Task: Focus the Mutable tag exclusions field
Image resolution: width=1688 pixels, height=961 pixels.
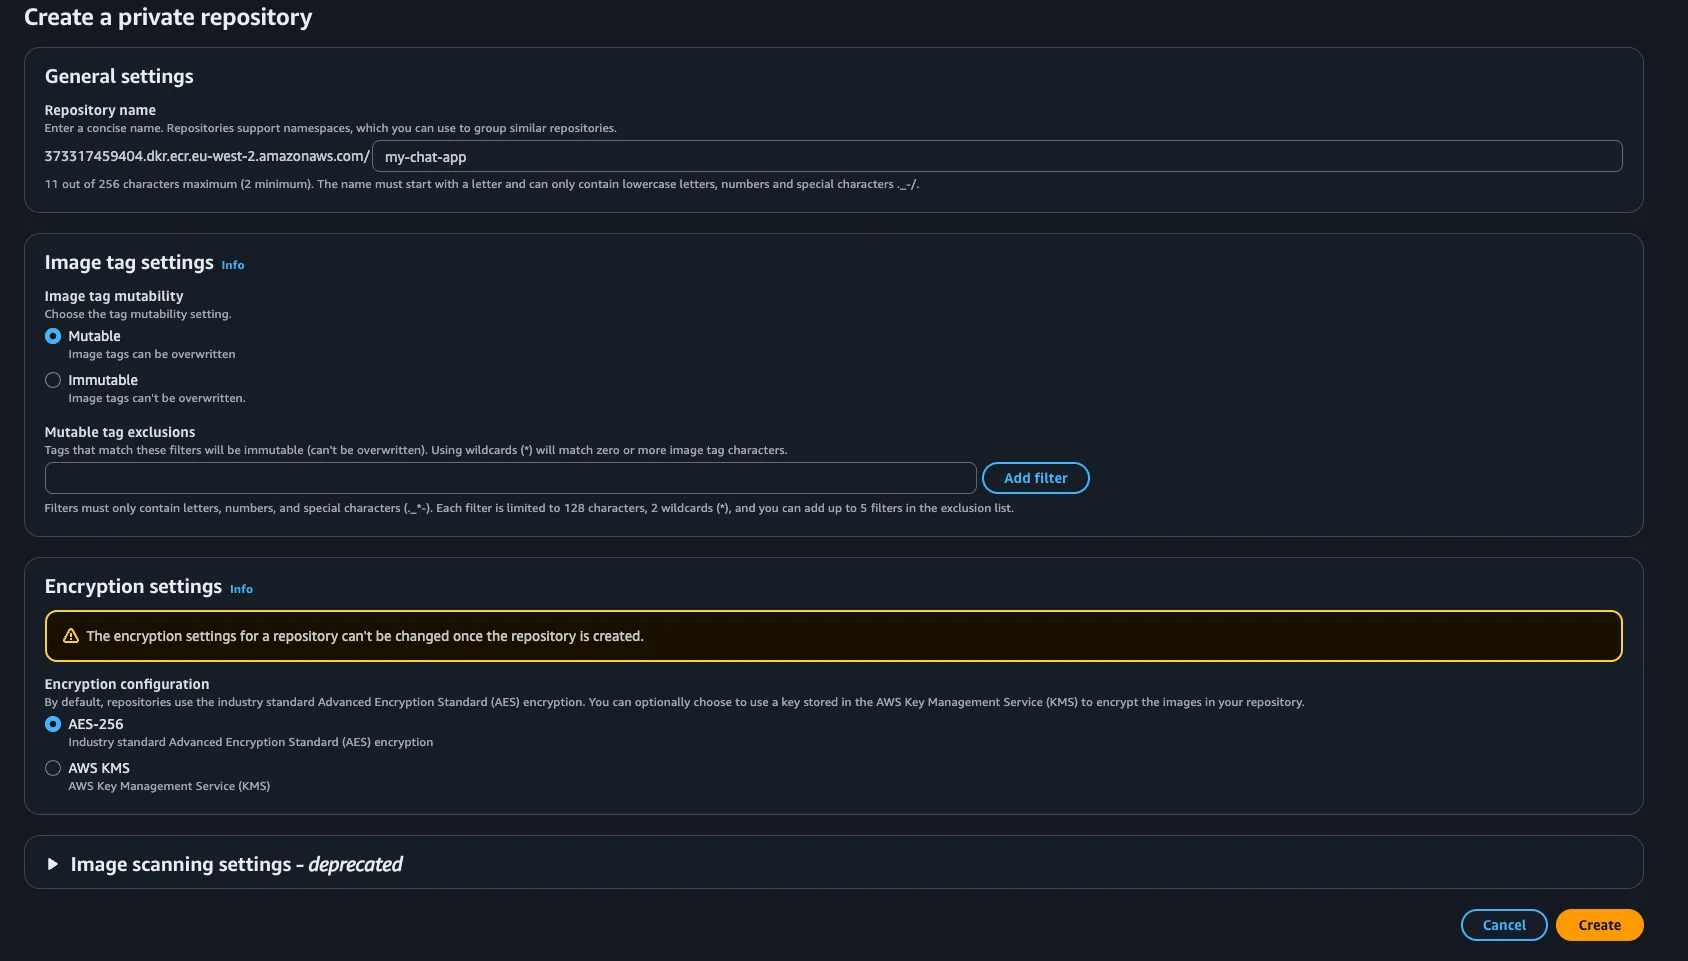Action: tap(510, 478)
